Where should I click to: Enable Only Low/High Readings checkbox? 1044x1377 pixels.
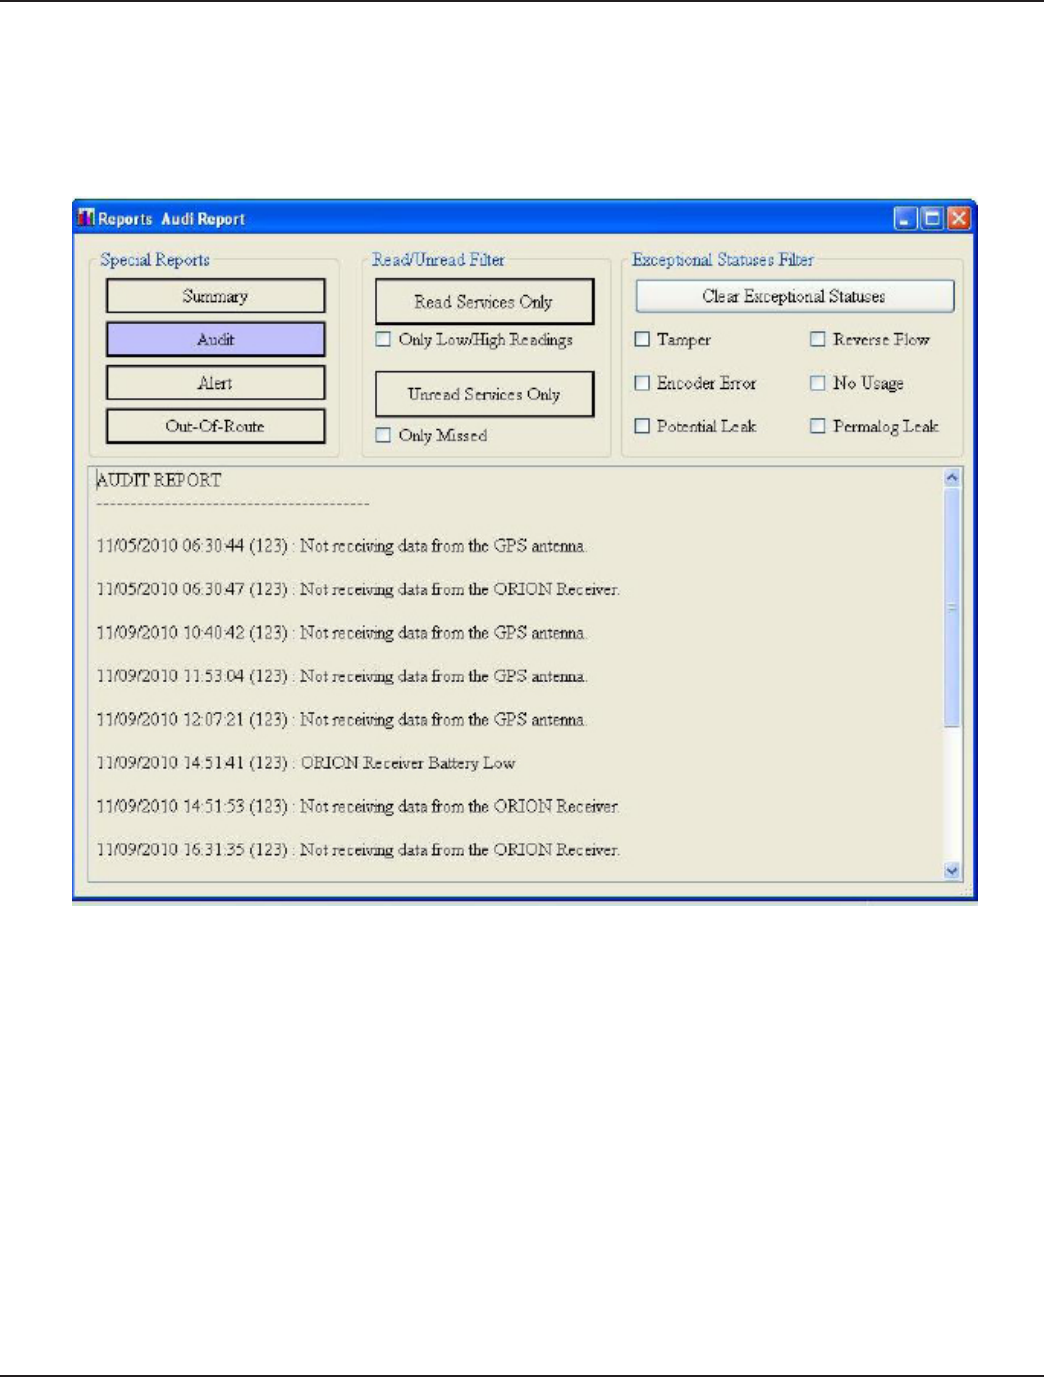pos(383,340)
